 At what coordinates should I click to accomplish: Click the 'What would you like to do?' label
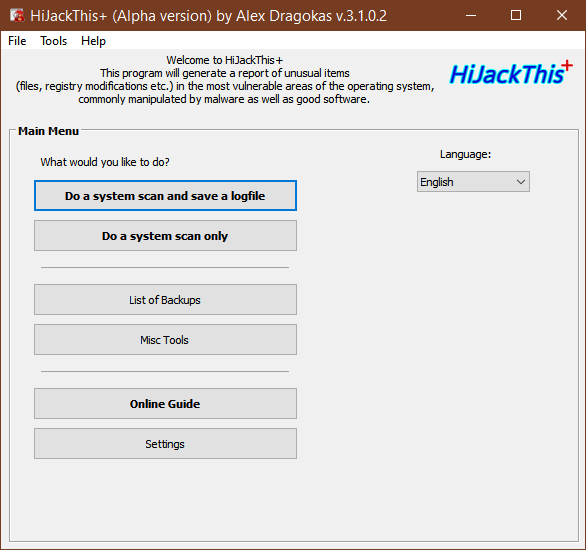pyautogui.click(x=105, y=162)
